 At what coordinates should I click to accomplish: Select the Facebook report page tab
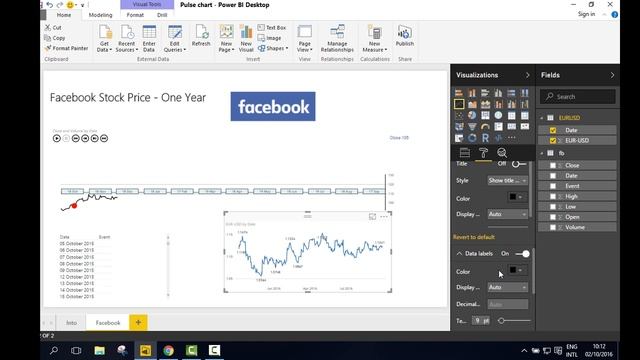coord(108,322)
